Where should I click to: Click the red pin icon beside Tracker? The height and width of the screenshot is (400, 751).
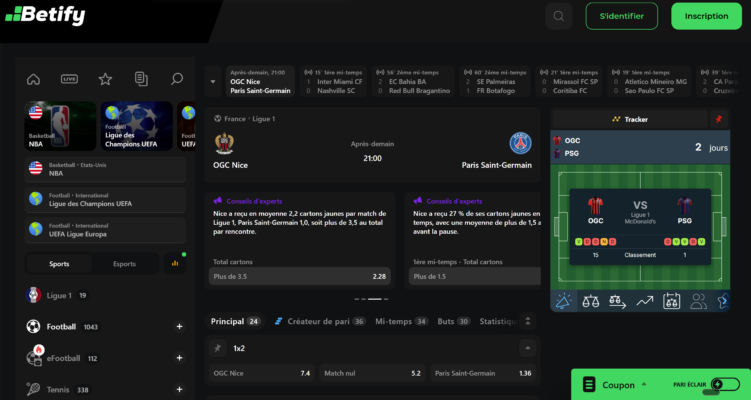click(718, 119)
